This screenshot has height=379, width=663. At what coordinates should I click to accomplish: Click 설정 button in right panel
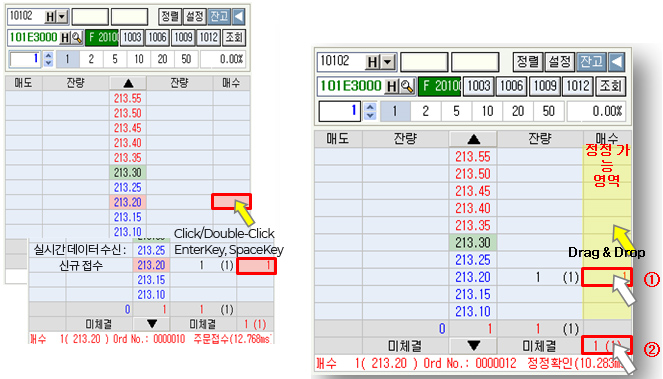[x=559, y=62]
